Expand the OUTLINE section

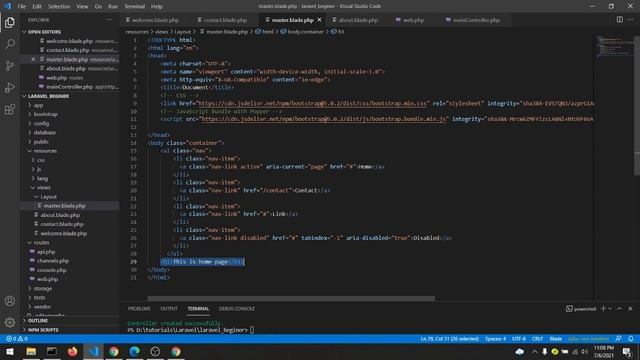tap(38, 321)
